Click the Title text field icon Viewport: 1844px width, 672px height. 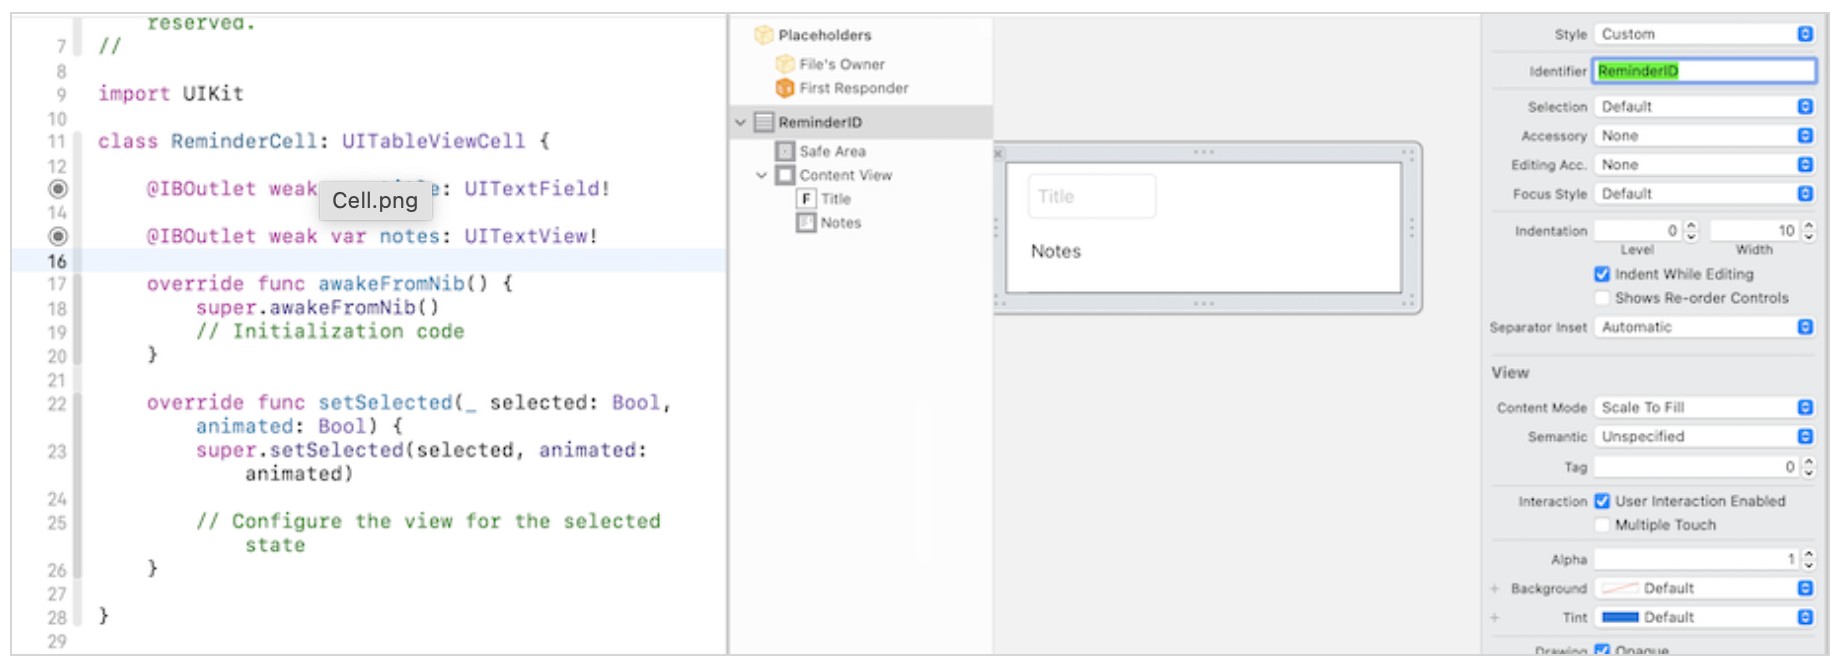coord(806,198)
